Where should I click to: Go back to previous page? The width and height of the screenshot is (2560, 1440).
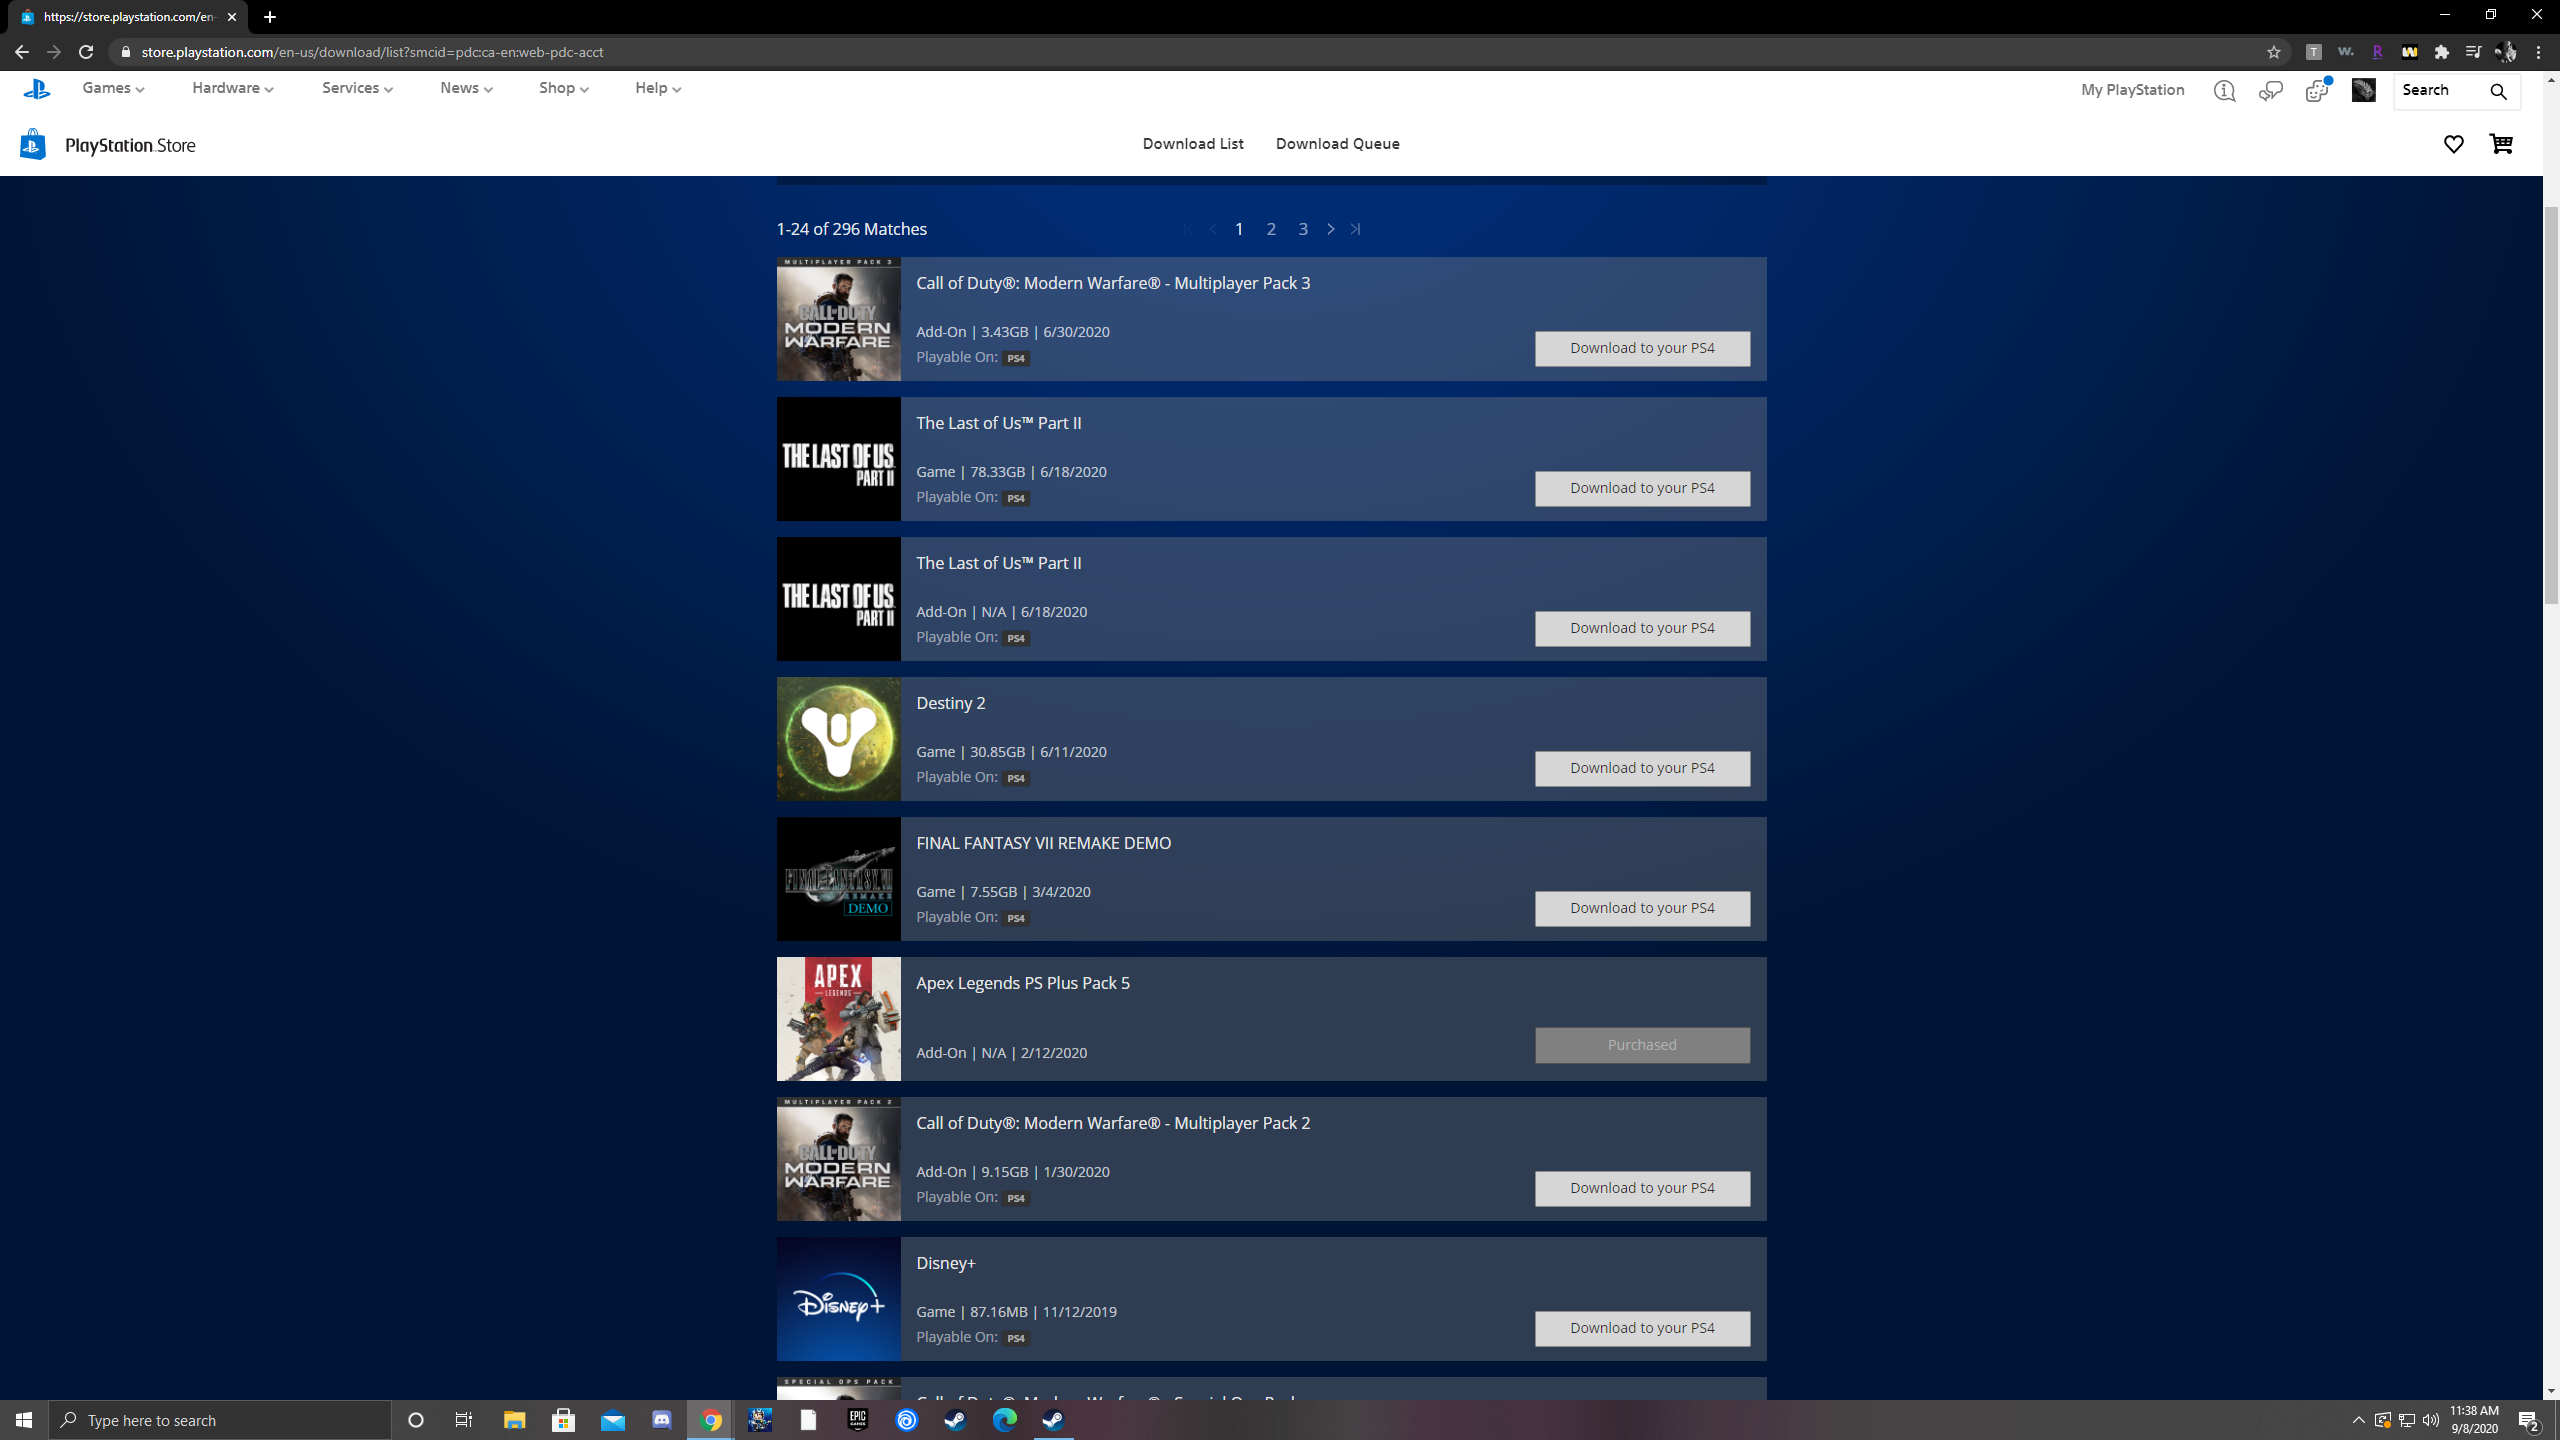click(21, 52)
